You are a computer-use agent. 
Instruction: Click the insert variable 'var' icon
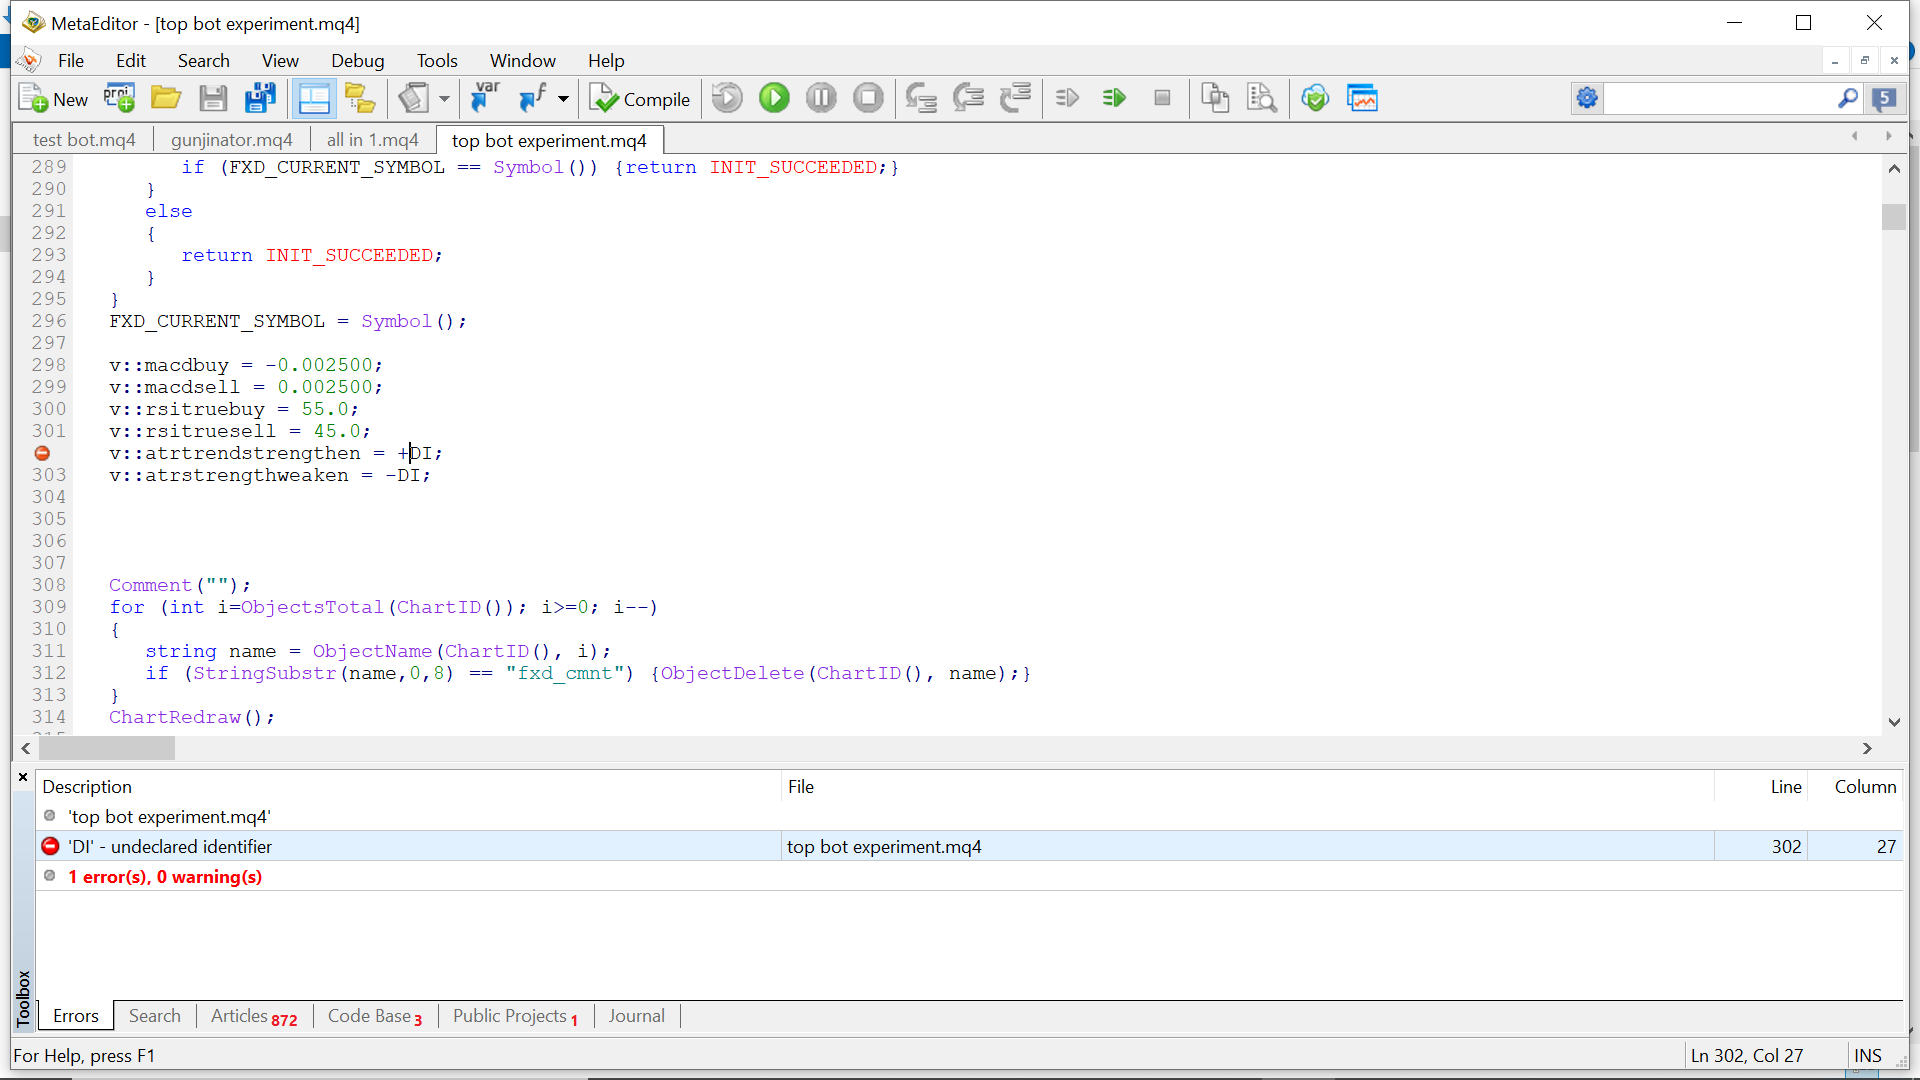pos(486,99)
